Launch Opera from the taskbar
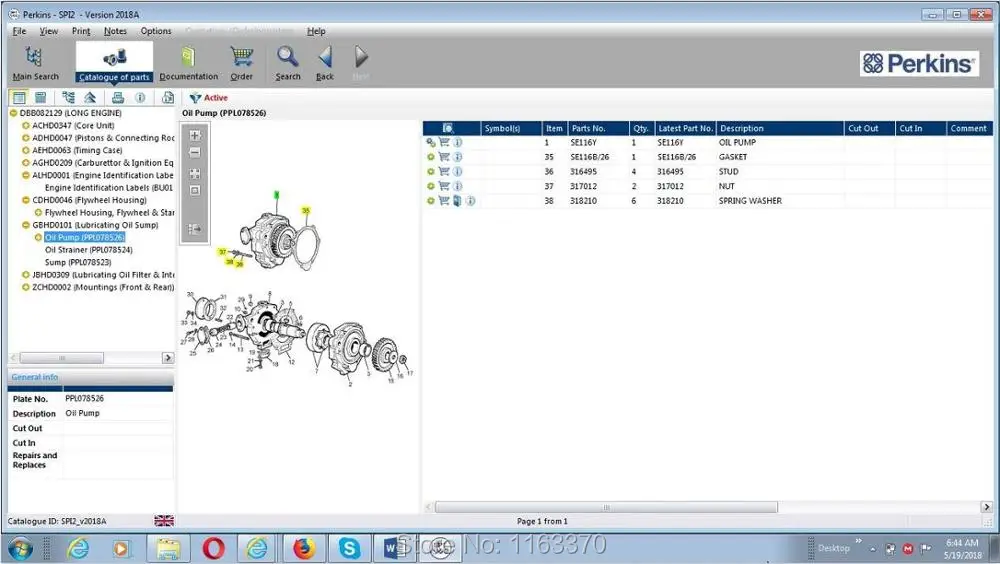Viewport: 1000px width, 564px height. (213, 548)
